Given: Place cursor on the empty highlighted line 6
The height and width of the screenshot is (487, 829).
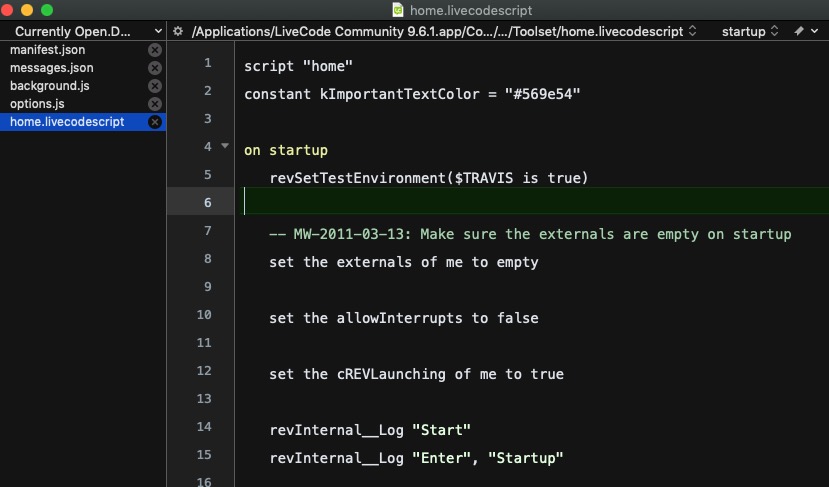Looking at the screenshot, I should tap(500, 203).
